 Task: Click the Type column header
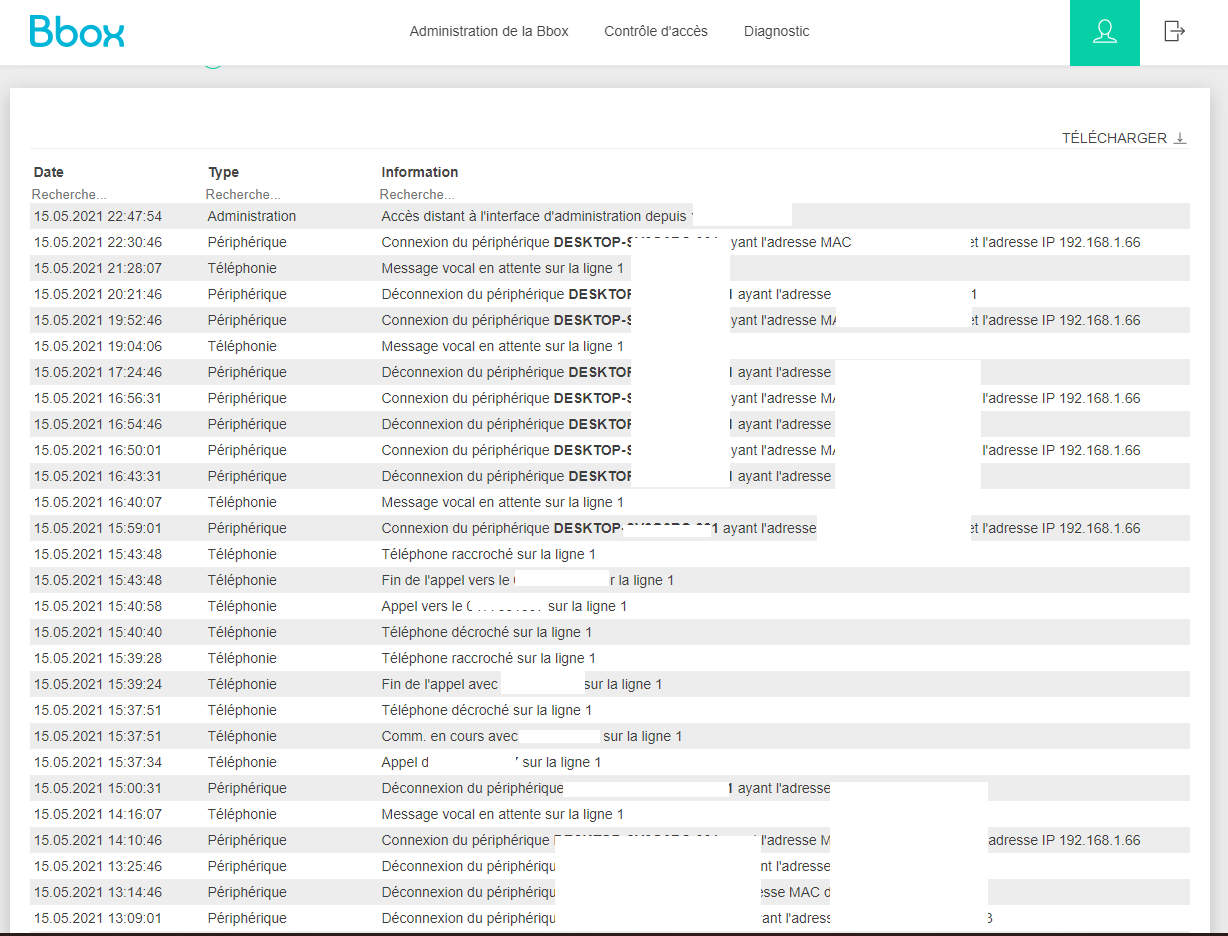point(224,172)
